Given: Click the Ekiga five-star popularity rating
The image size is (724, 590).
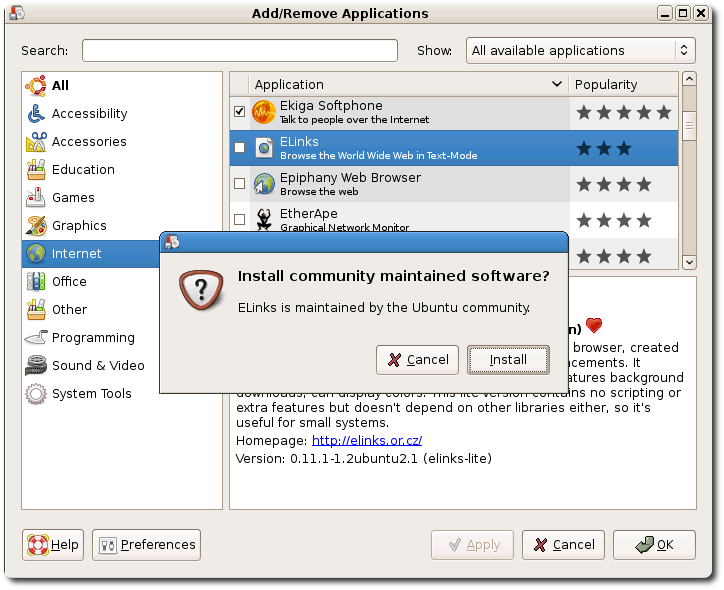Looking at the screenshot, I should [624, 112].
